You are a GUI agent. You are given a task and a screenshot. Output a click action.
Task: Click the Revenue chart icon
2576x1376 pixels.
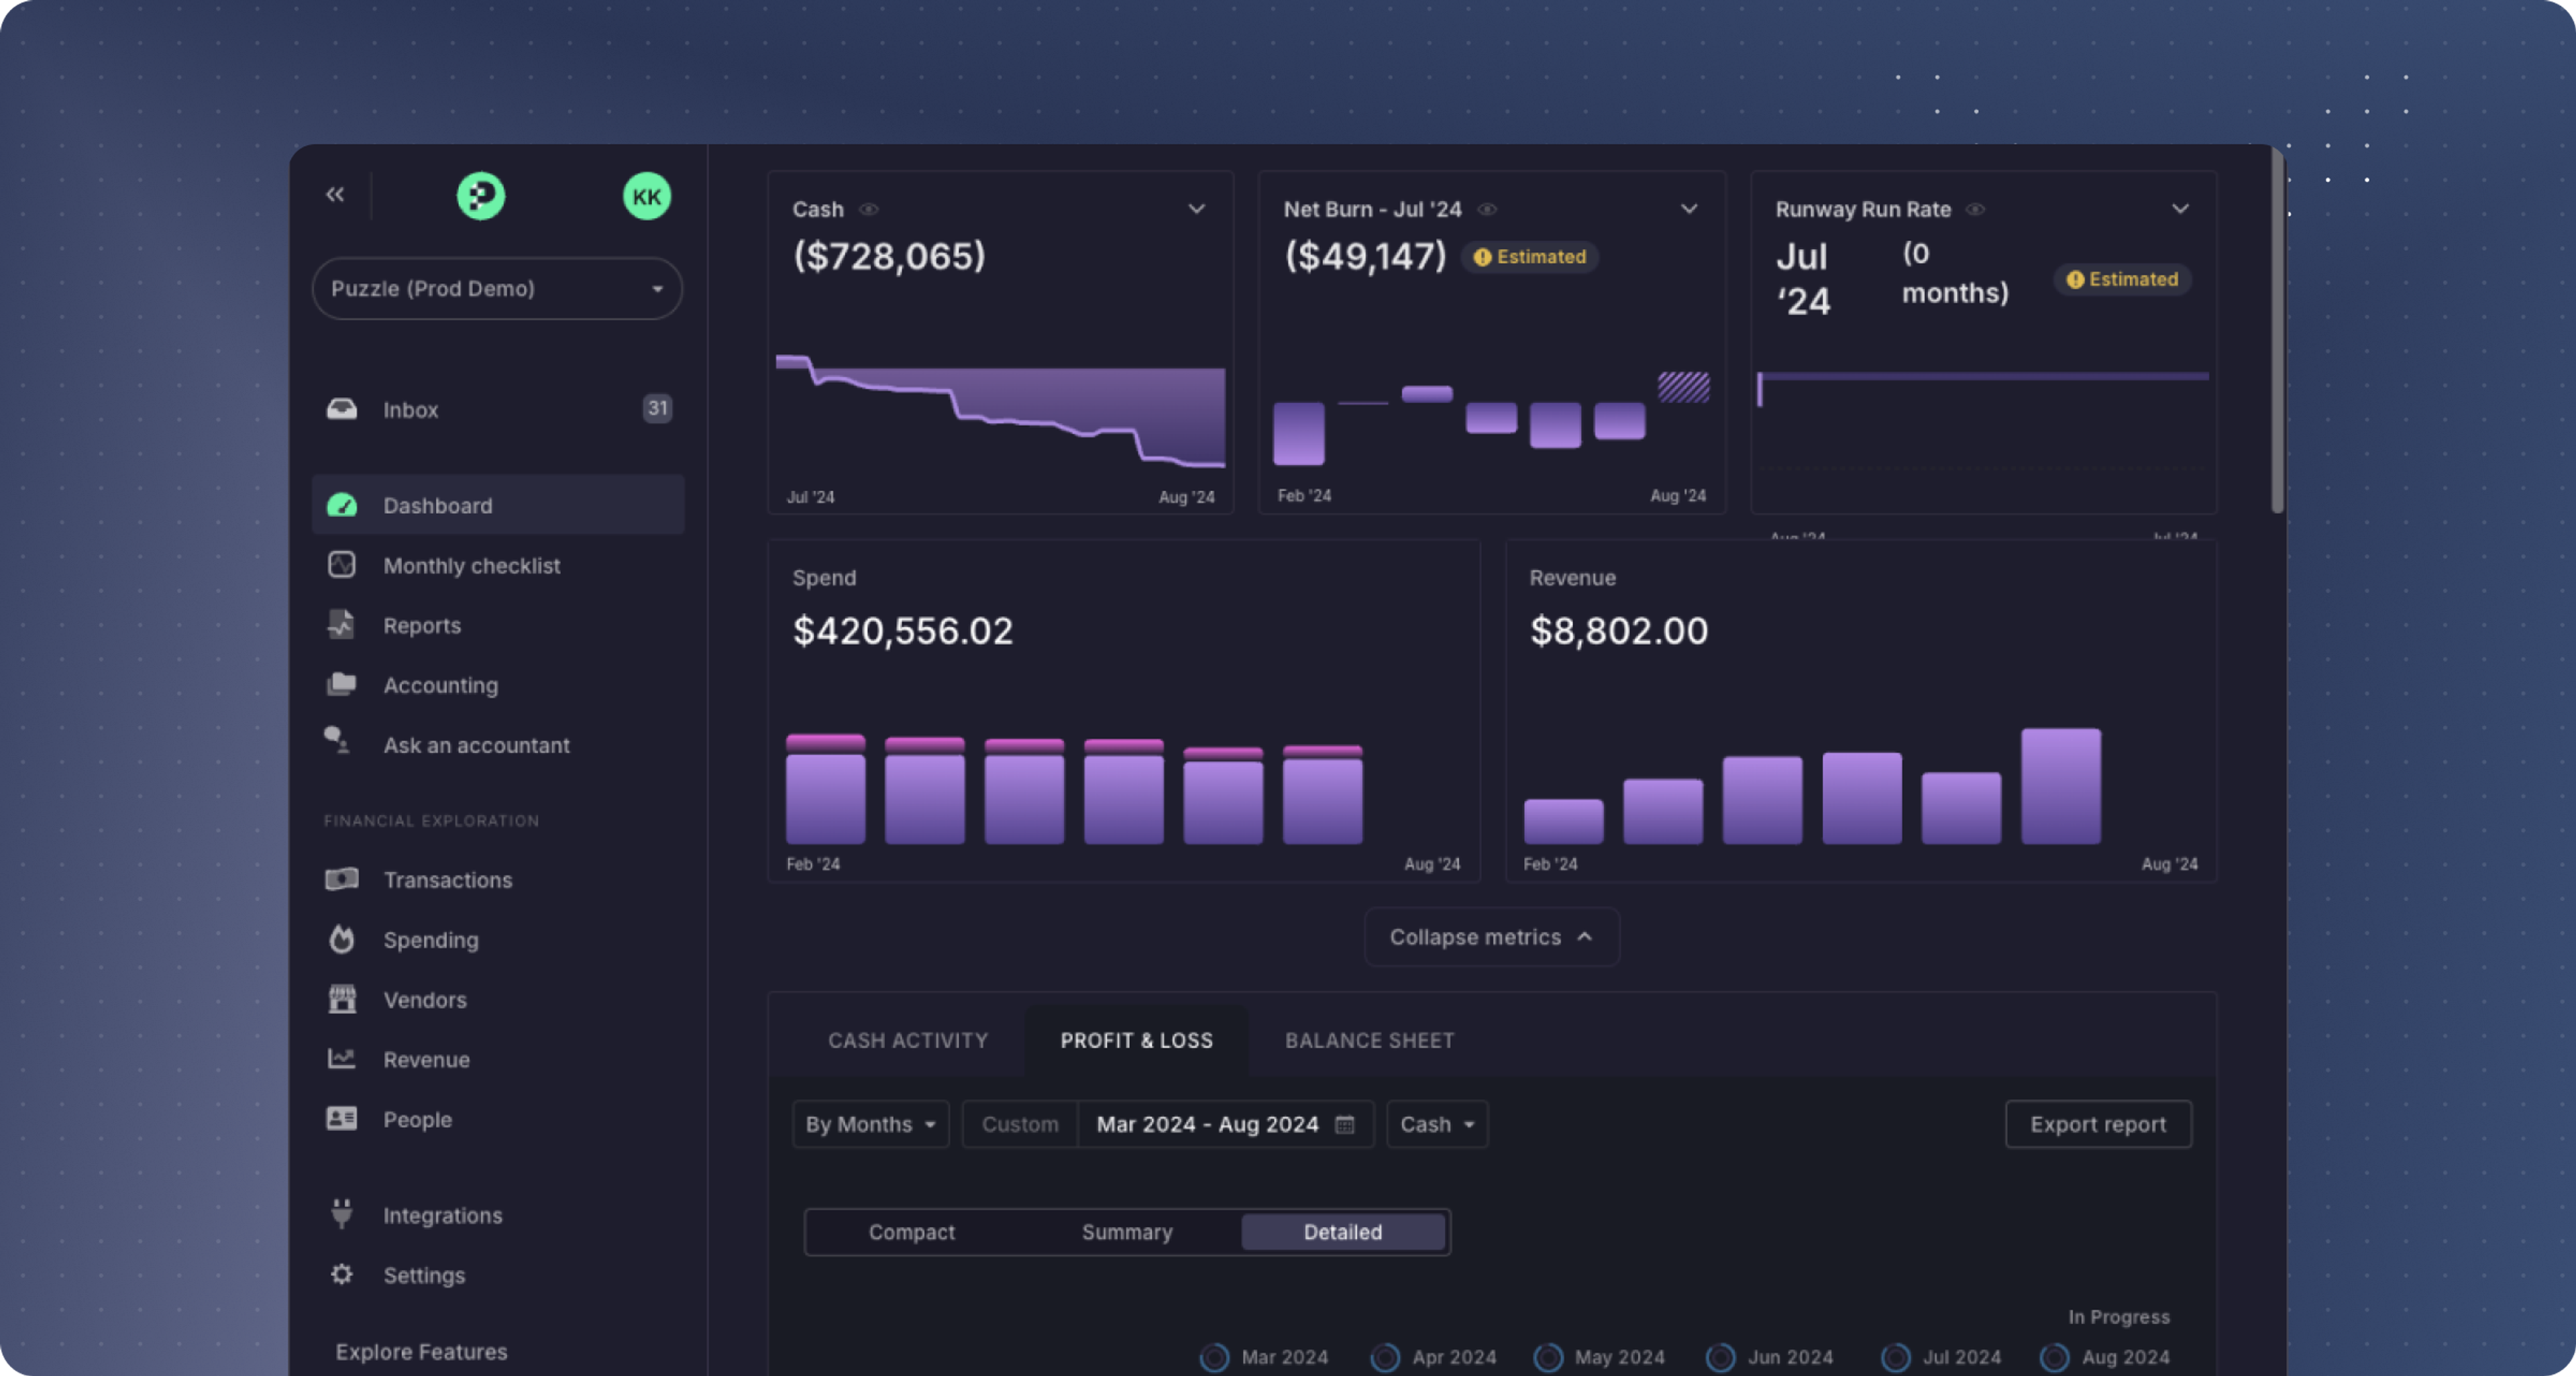coord(342,1058)
